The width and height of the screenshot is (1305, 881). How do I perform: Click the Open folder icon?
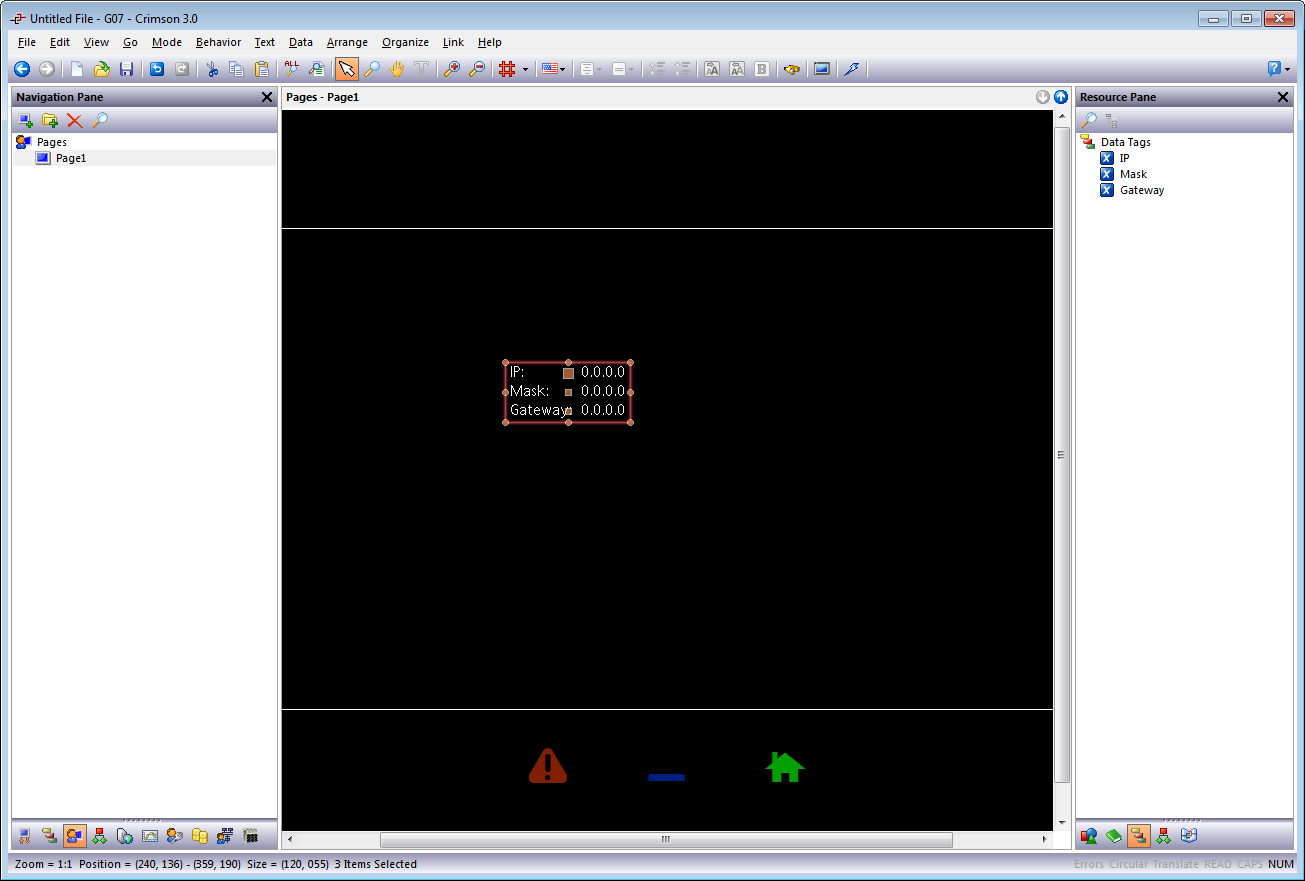tap(101, 69)
